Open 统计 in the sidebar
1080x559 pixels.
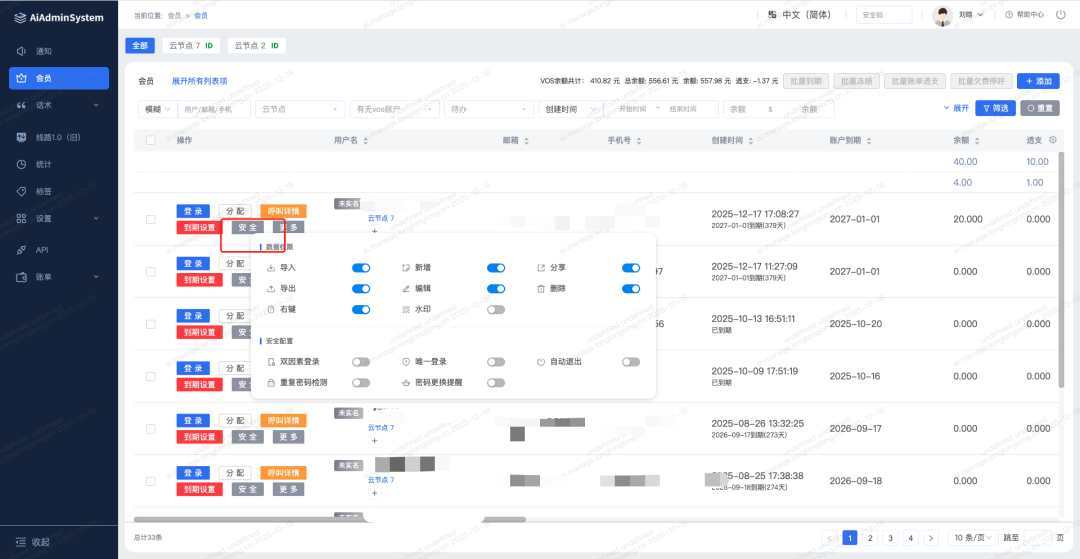43,164
